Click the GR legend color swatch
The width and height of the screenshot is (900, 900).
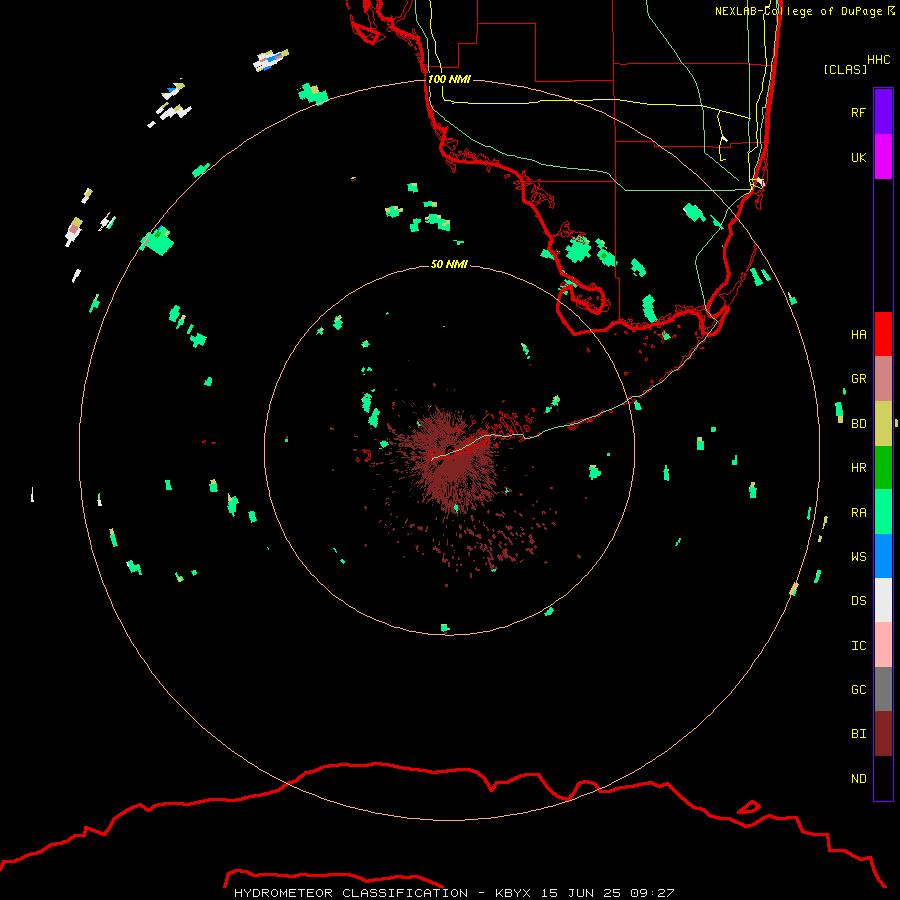pyautogui.click(x=883, y=378)
